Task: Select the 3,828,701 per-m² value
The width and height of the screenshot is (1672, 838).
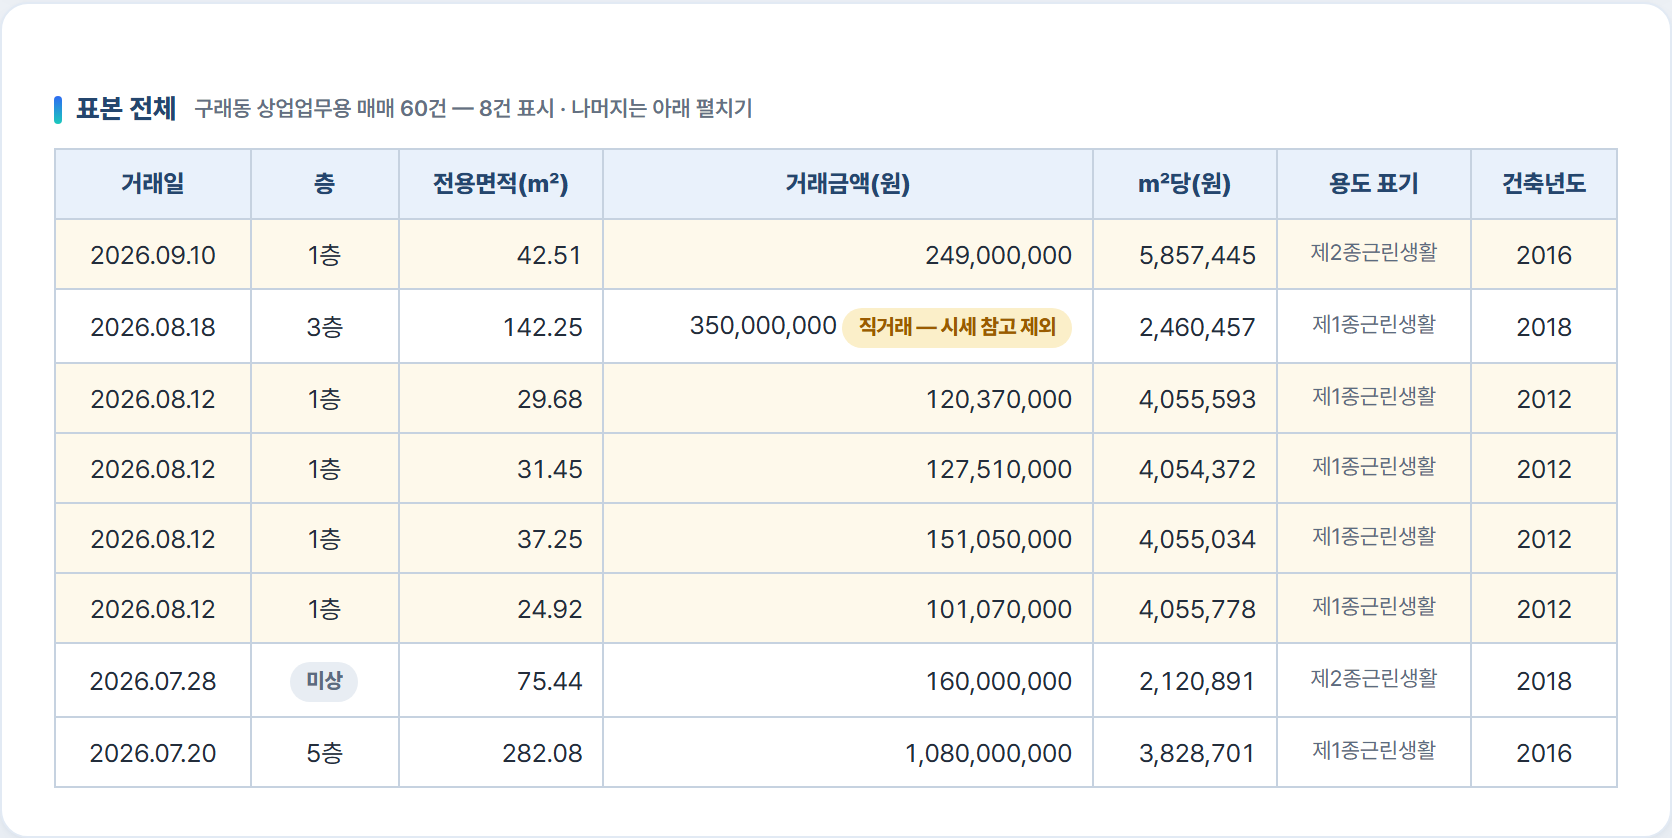Action: point(1197,753)
